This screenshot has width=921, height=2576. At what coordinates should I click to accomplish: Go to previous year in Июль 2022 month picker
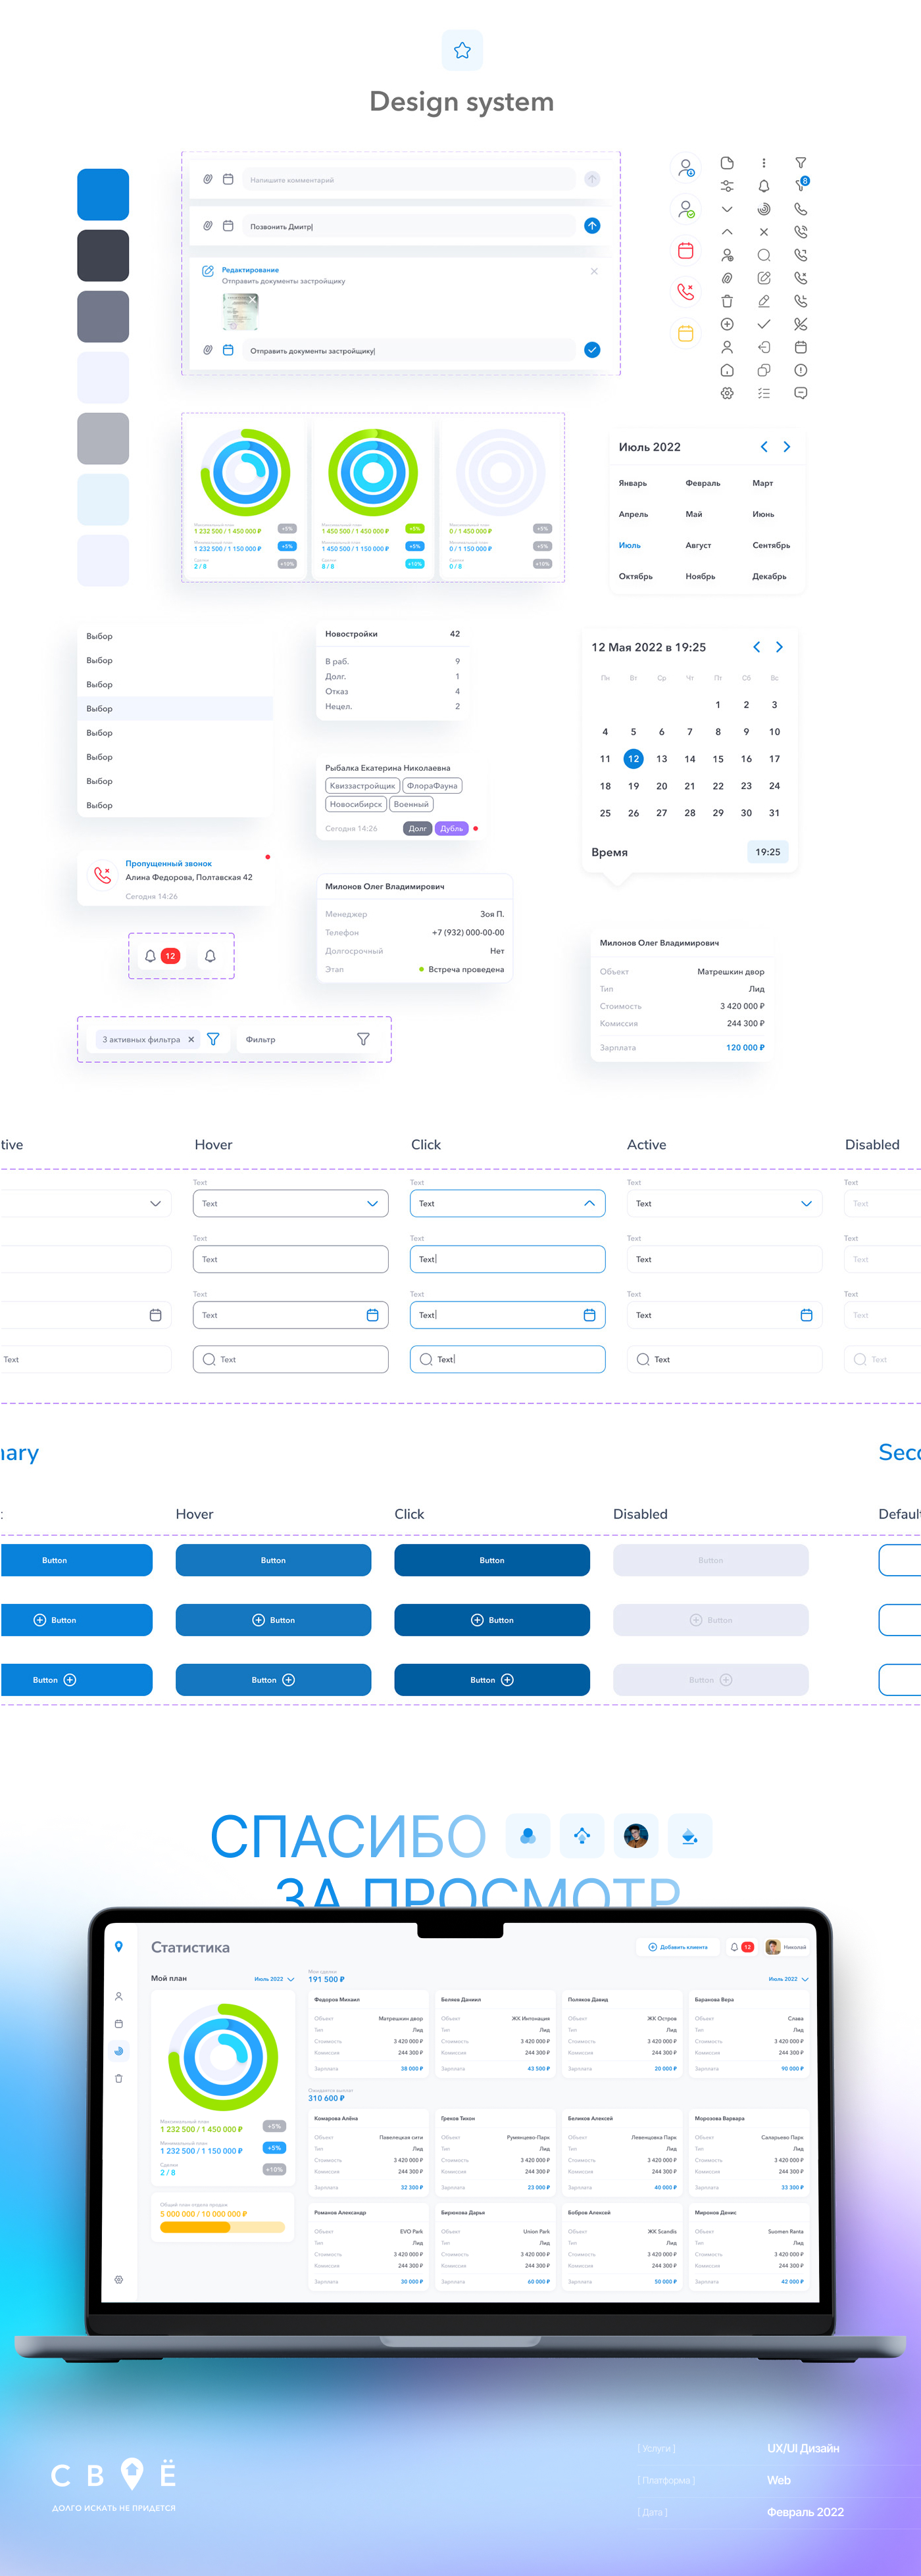[764, 447]
